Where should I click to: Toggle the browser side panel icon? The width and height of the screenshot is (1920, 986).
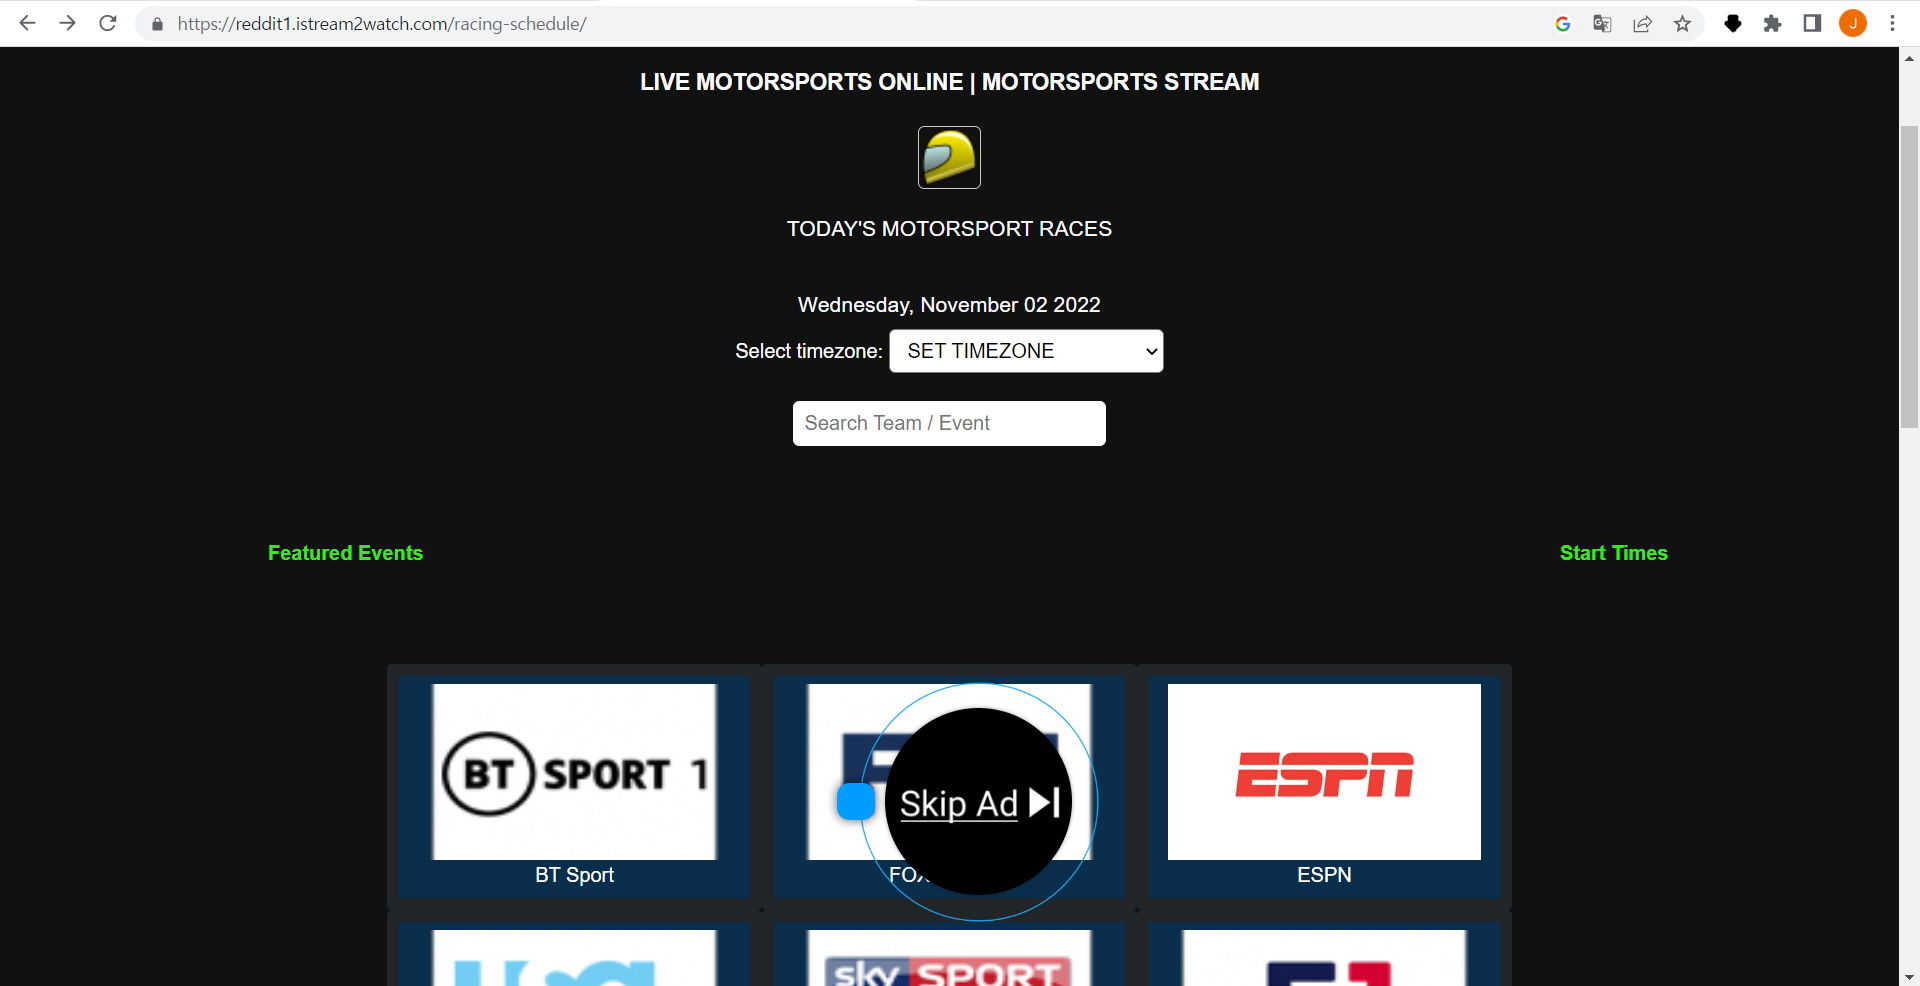click(1812, 24)
